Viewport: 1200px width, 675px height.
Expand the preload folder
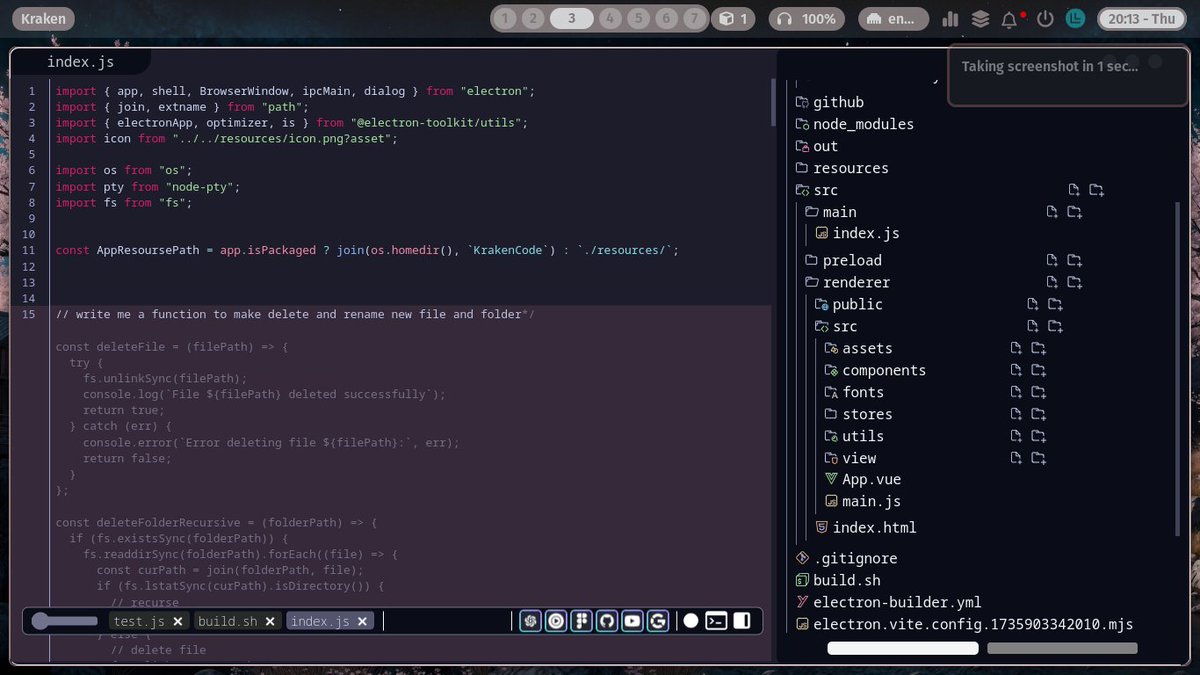pyautogui.click(x=843, y=260)
